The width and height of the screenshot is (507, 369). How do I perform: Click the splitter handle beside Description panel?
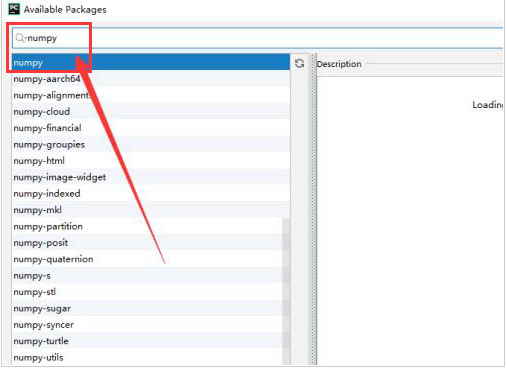pos(313,209)
